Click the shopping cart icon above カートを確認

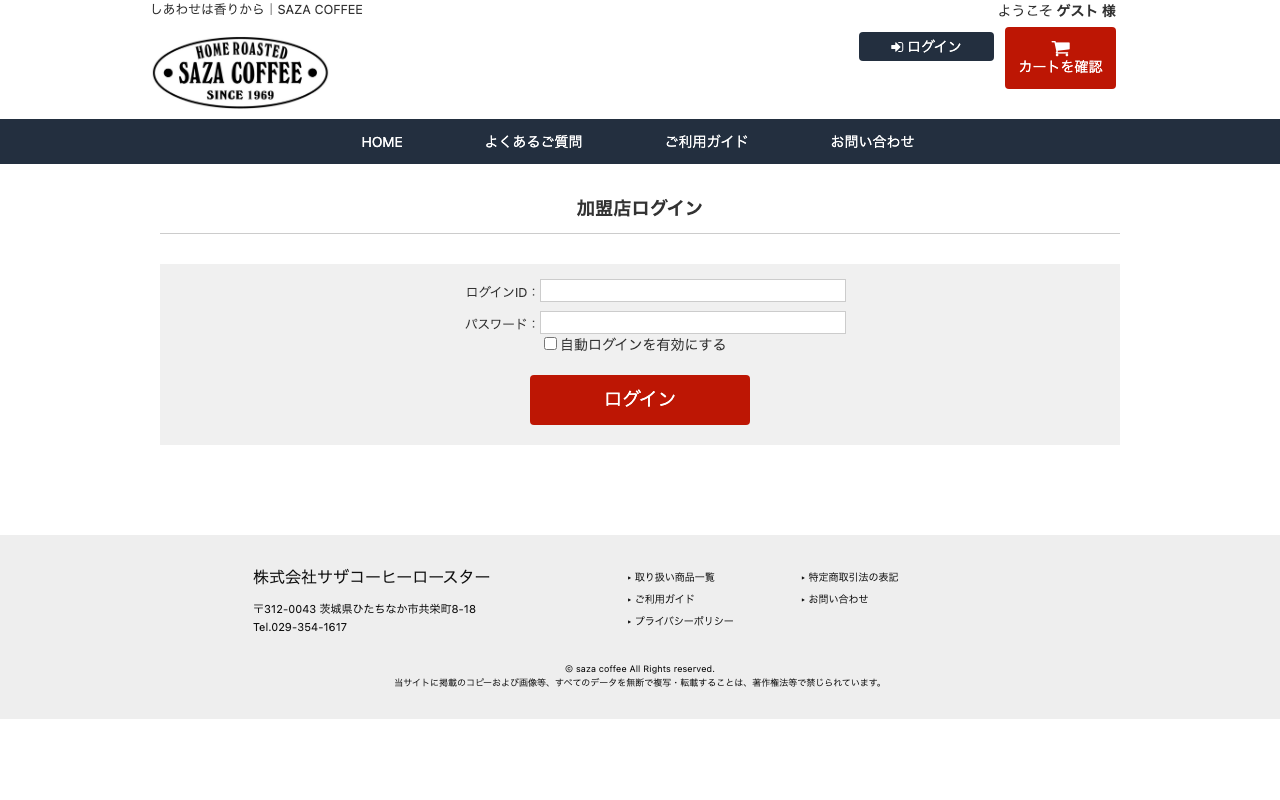[1059, 46]
